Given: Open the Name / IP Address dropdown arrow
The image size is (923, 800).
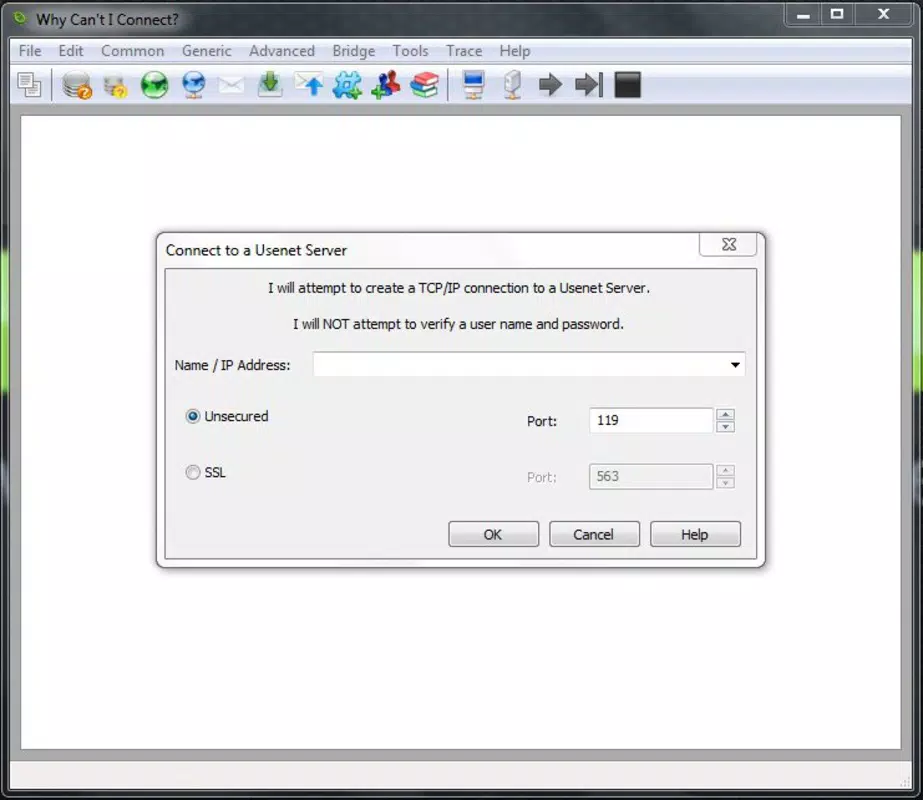Looking at the screenshot, I should 735,365.
